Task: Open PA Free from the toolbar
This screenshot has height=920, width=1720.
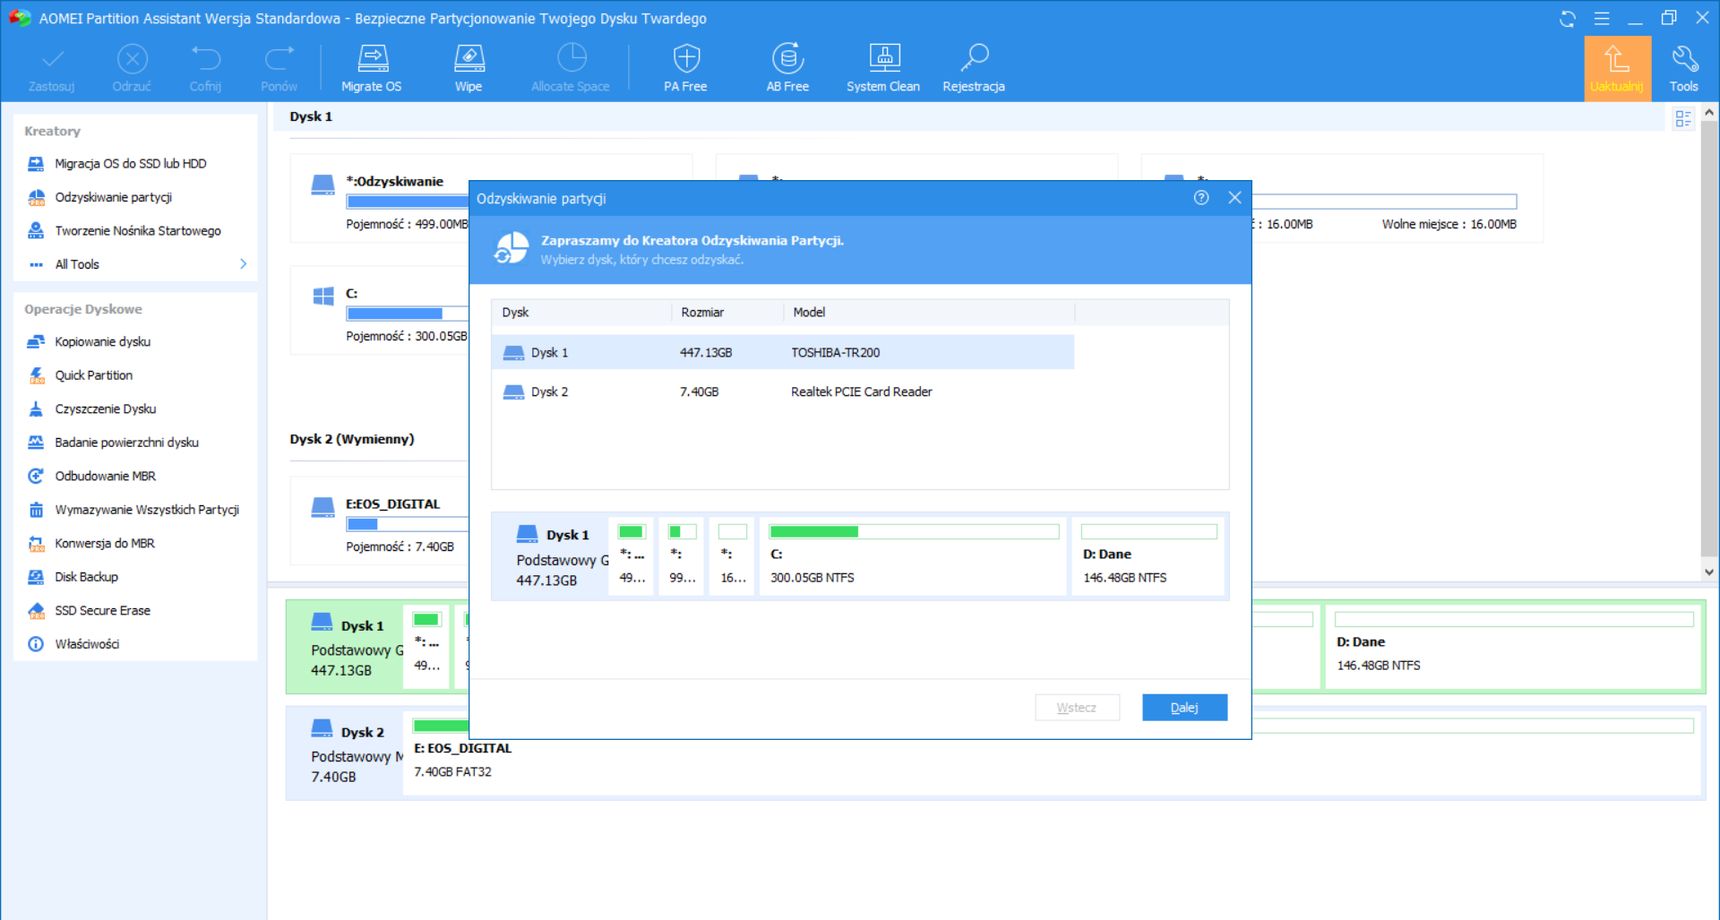Action: click(x=686, y=68)
